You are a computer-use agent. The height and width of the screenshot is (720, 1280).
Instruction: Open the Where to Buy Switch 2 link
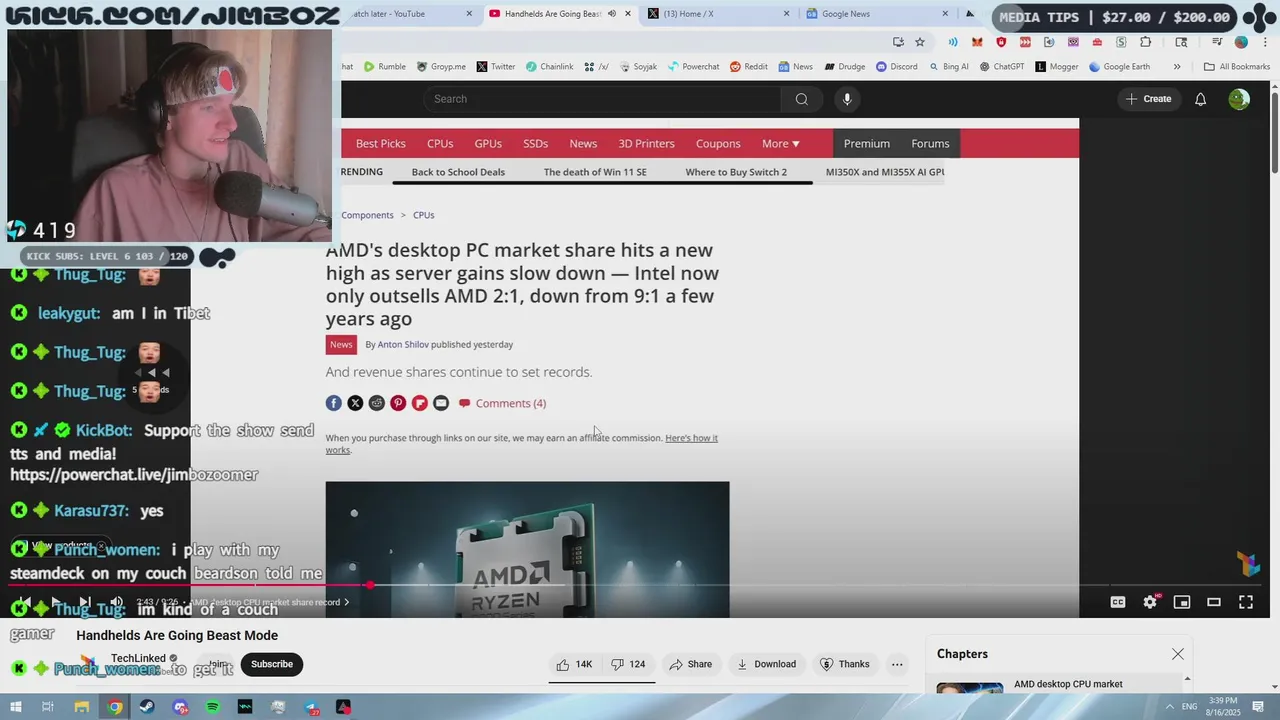(736, 172)
